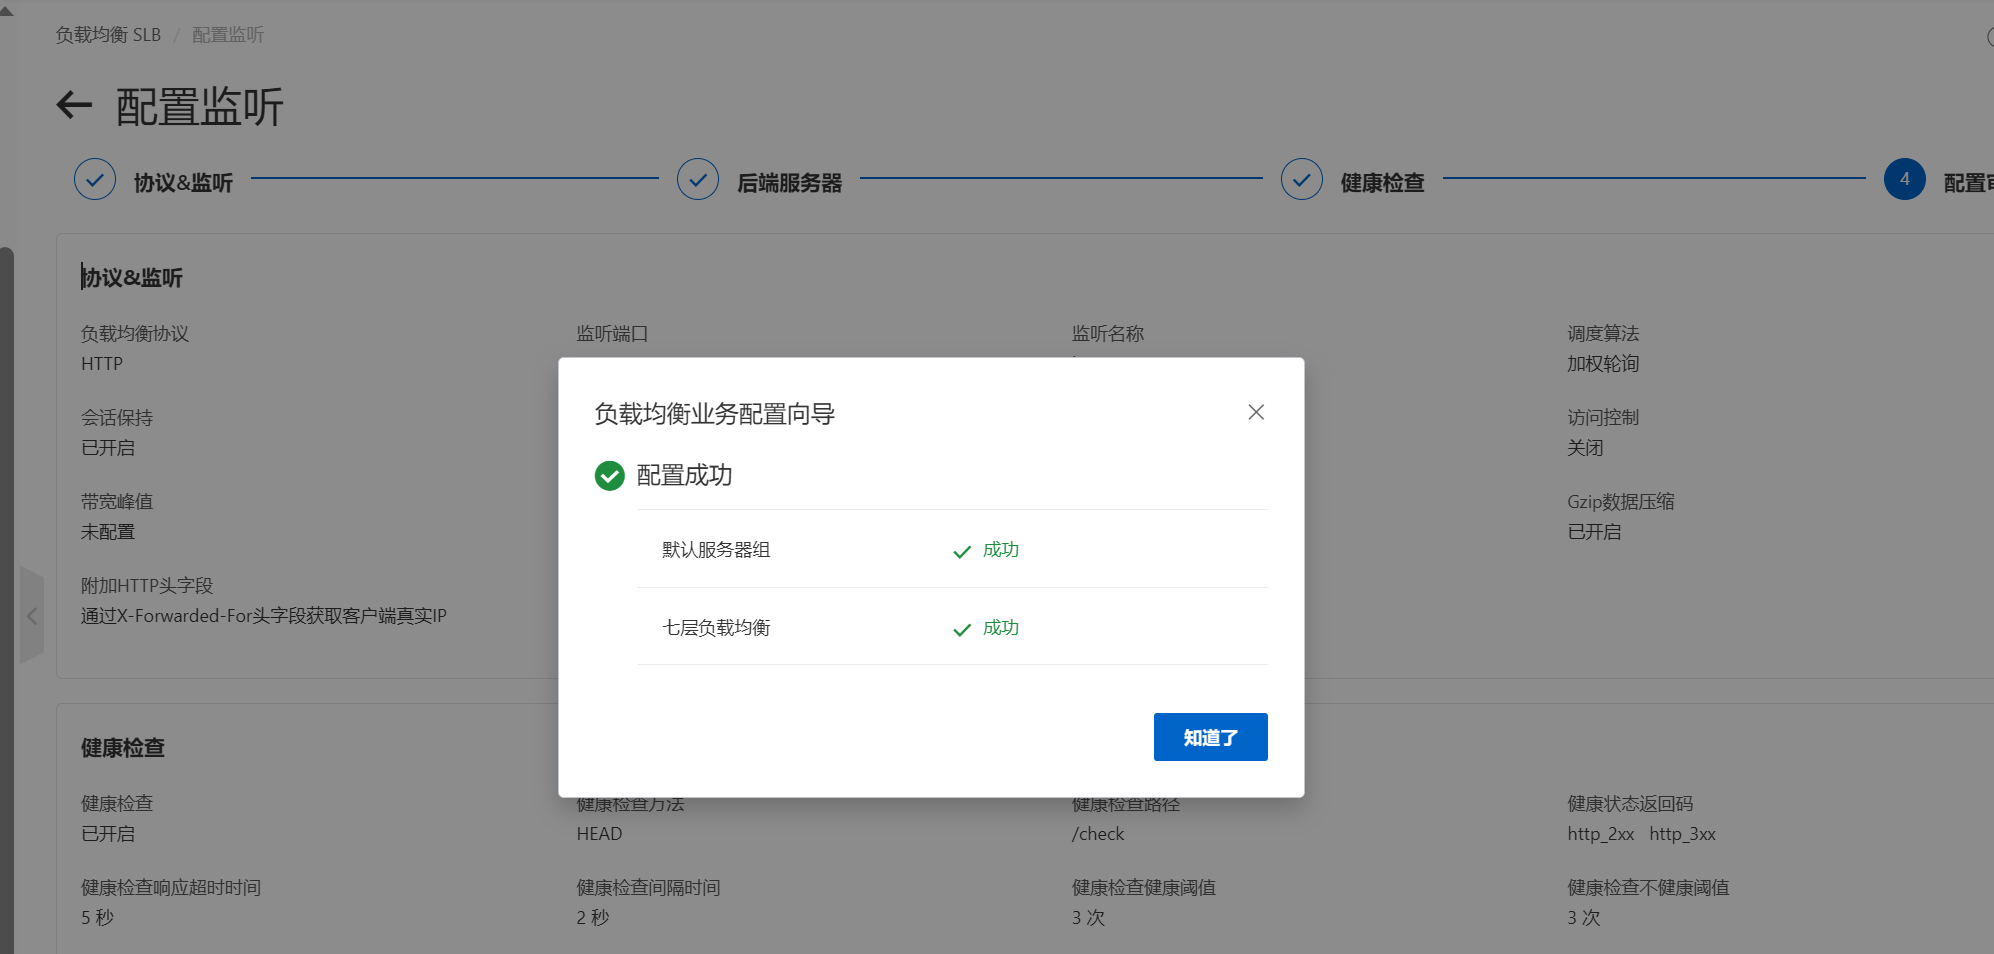The image size is (1994, 954).
Task: Click the 通过X-Forwarded-For头字段获取客户端真实IP text
Action: coord(264,616)
